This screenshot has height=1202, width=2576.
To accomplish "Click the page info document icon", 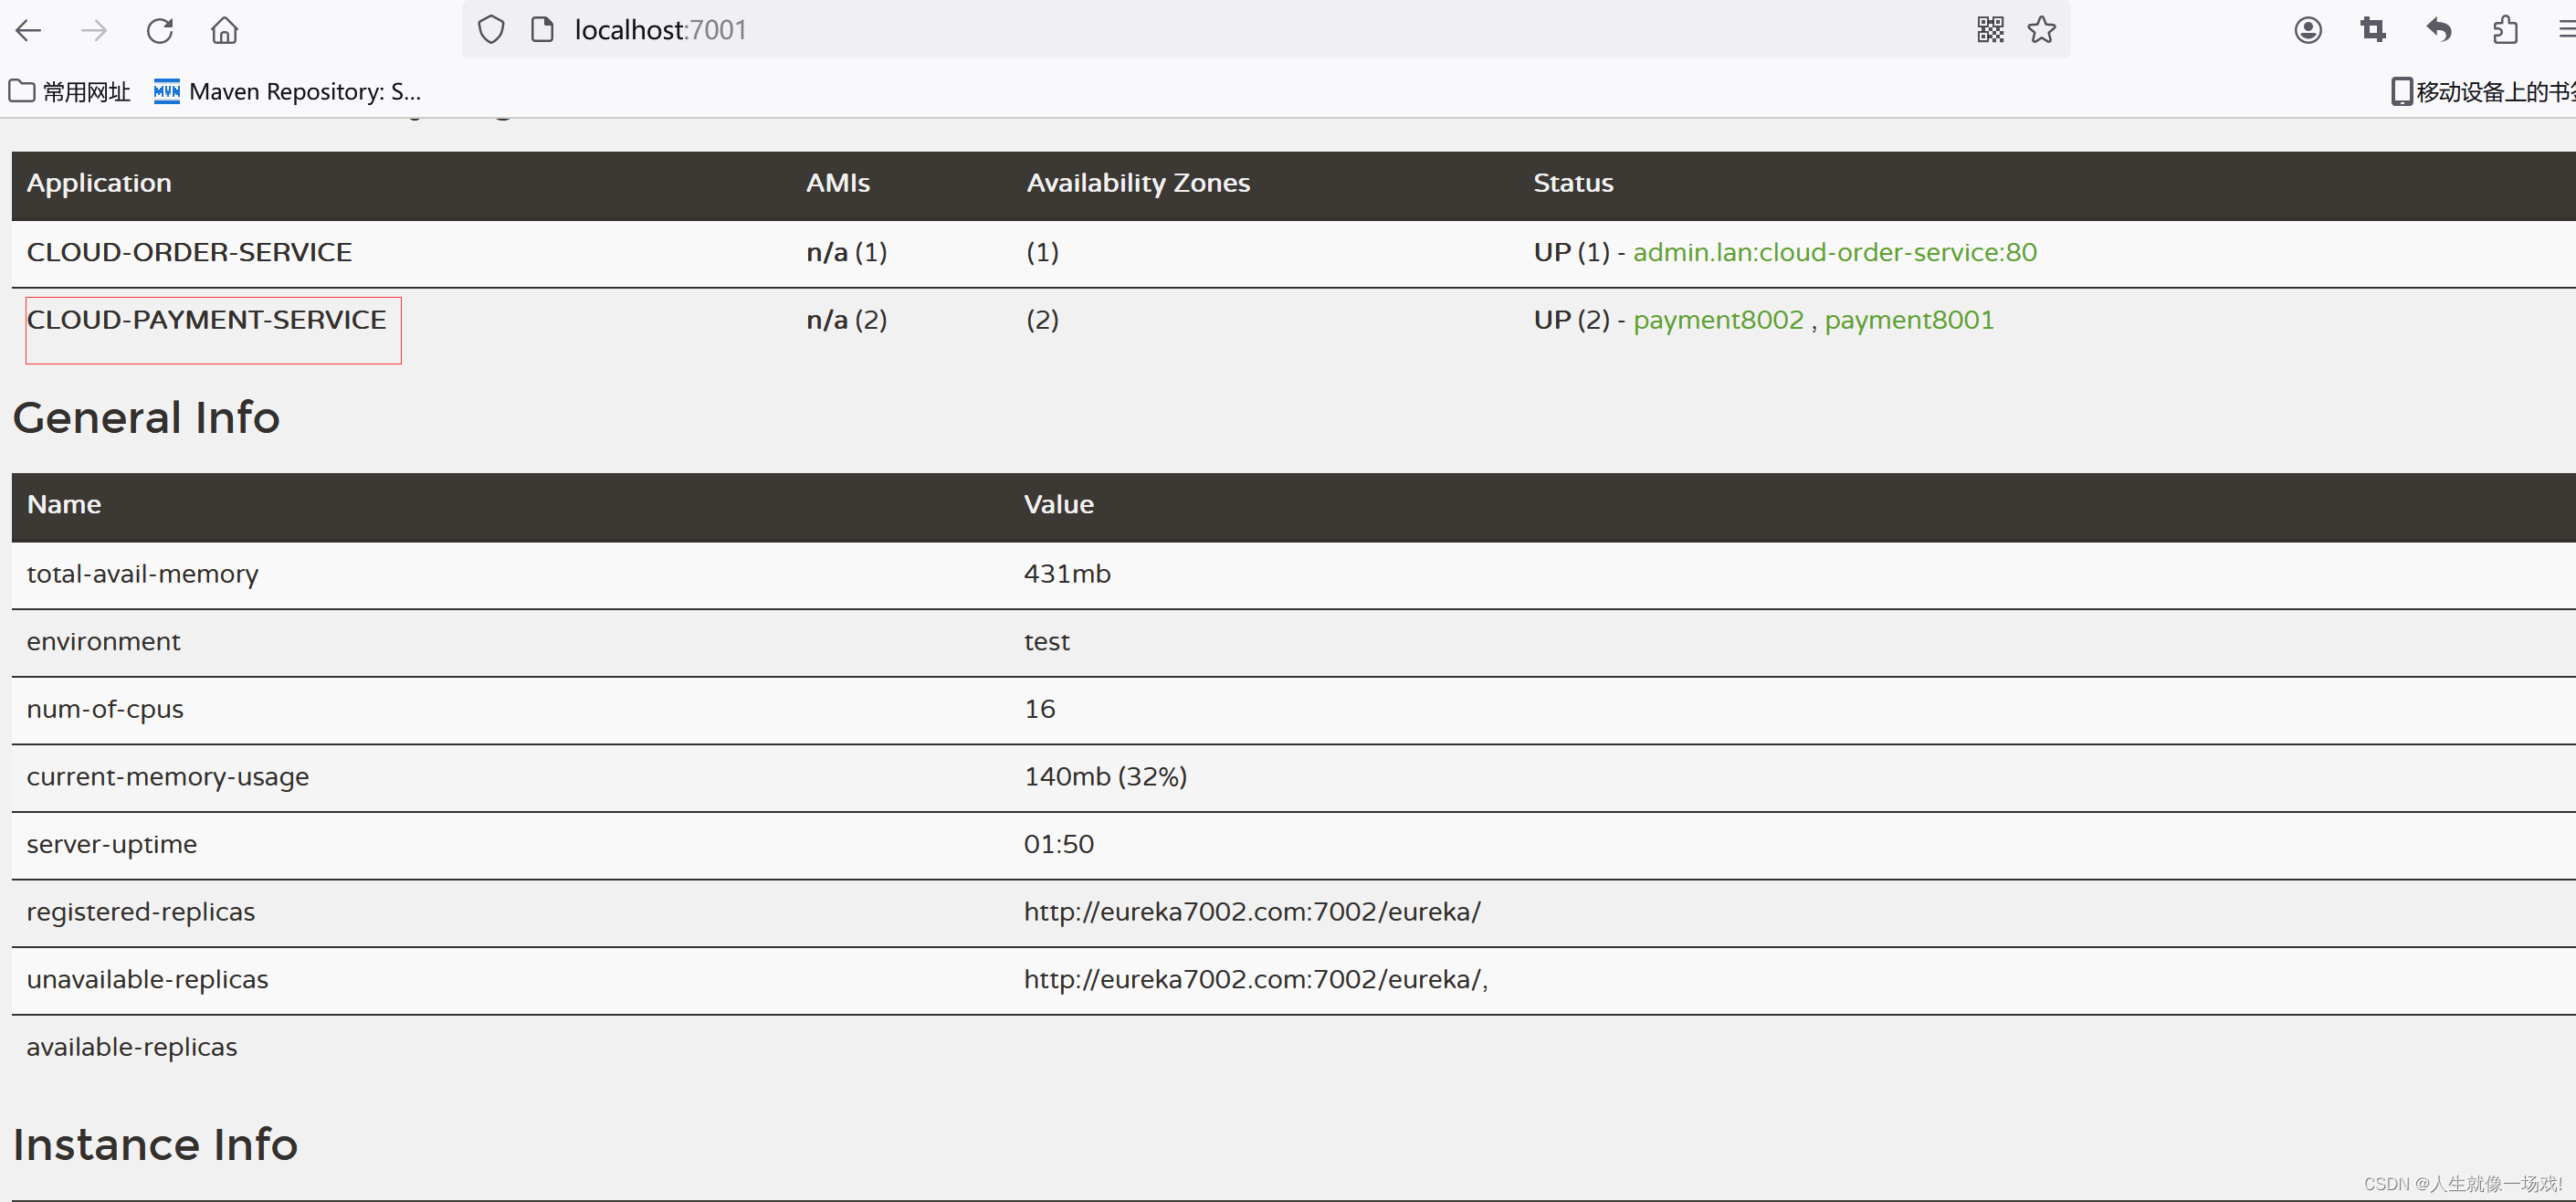I will click(542, 30).
